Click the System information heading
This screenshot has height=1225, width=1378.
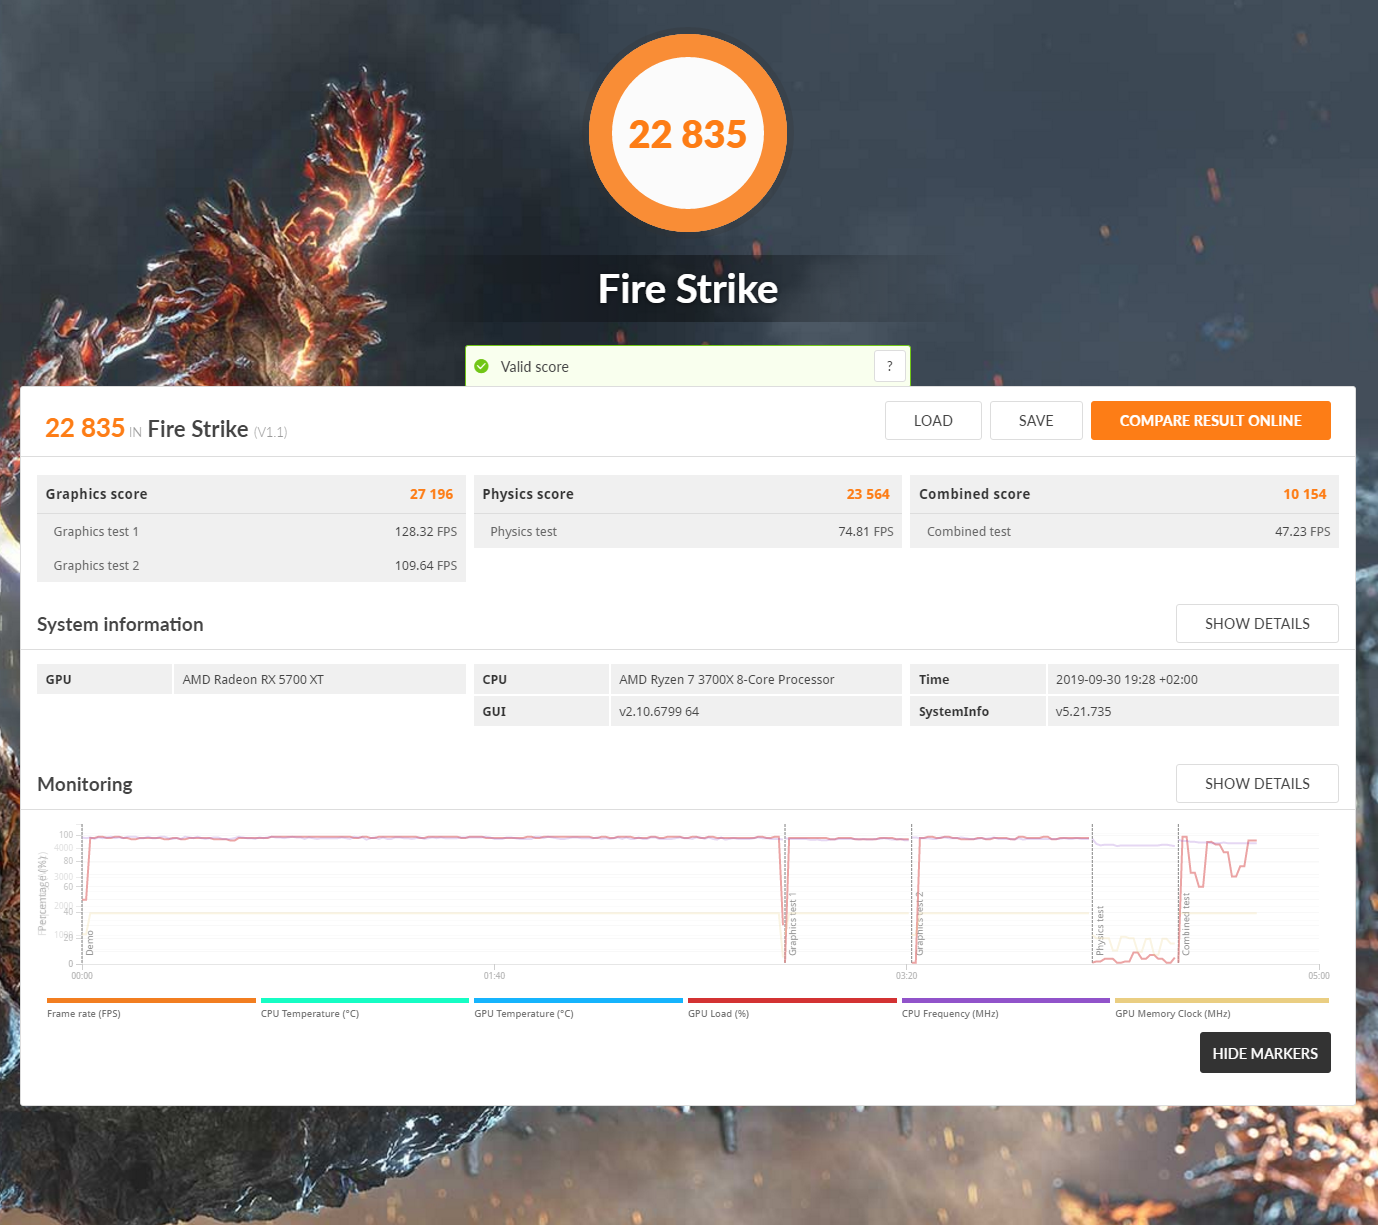120,624
